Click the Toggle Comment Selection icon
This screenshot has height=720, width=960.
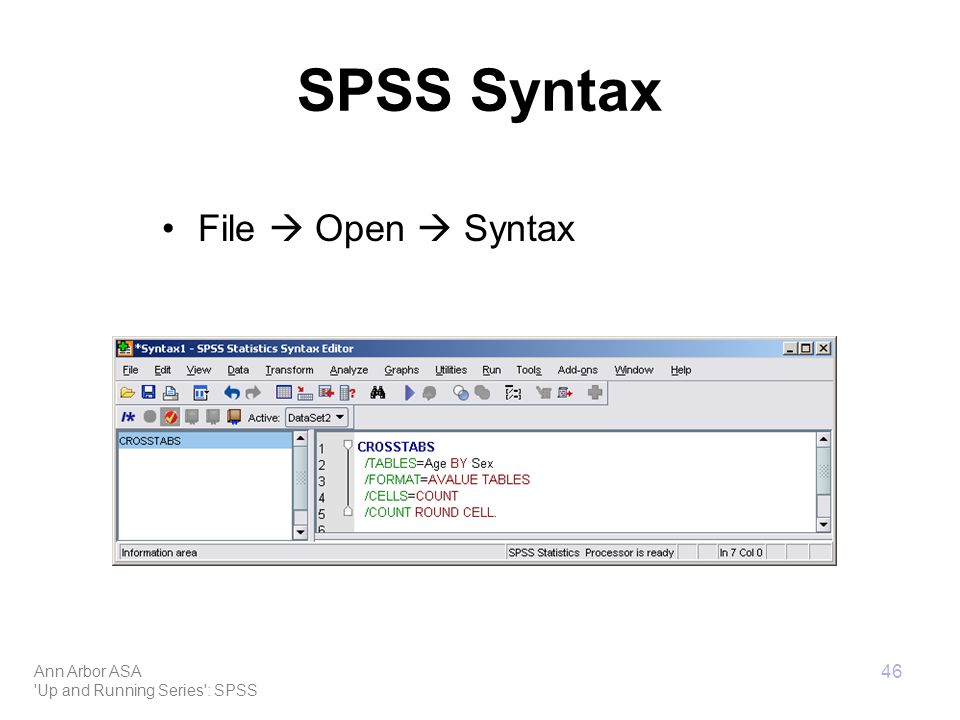127,417
